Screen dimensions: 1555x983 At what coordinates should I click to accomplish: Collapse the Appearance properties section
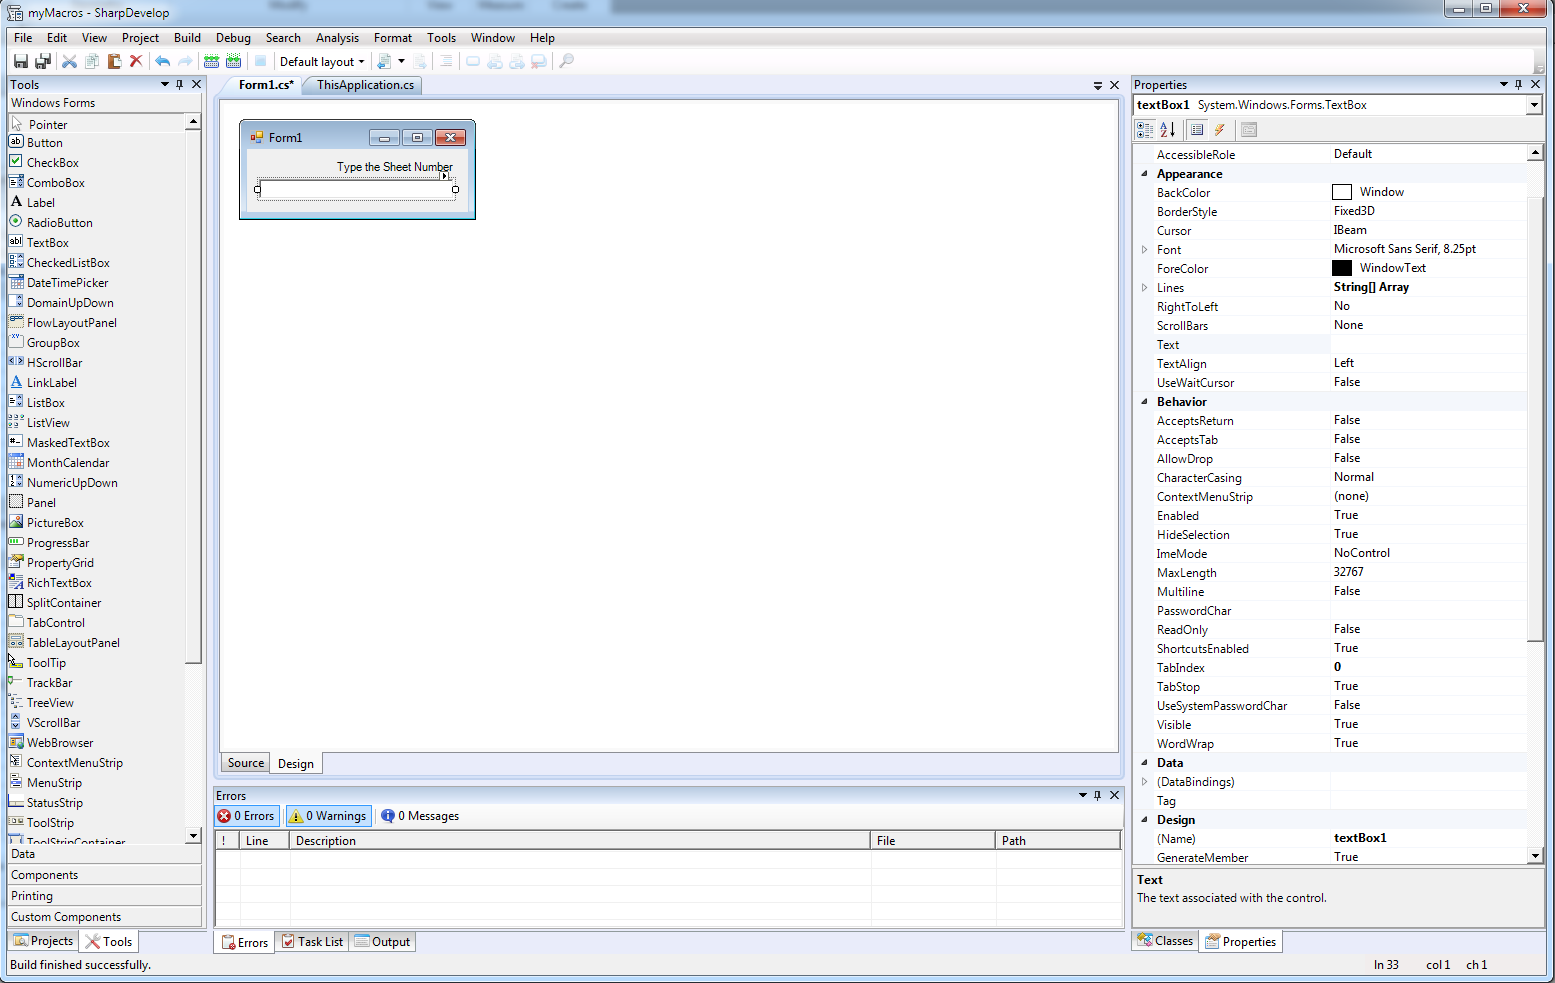(x=1144, y=173)
